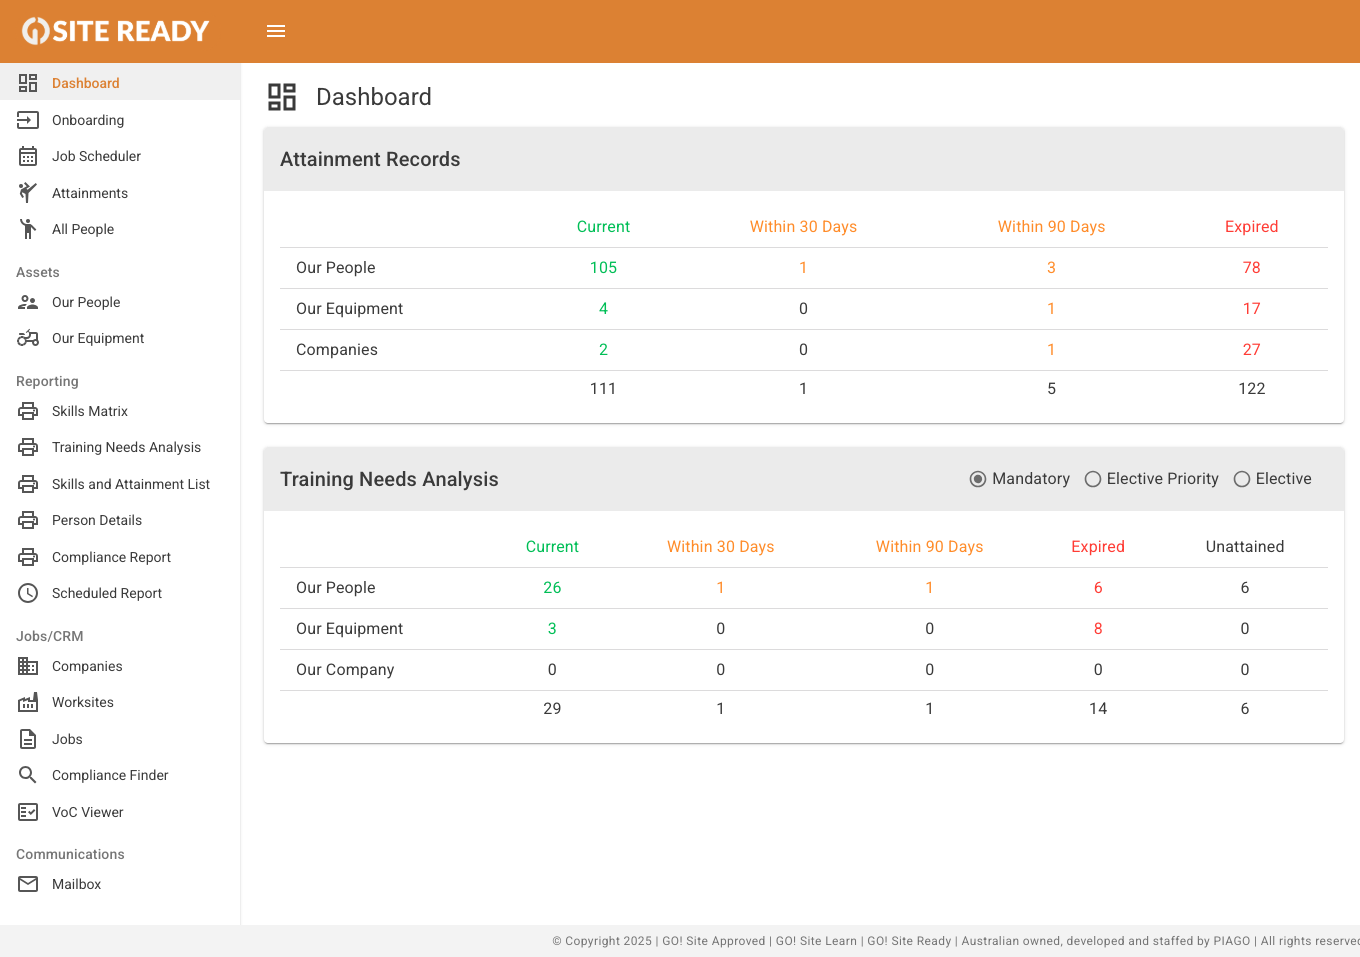Click the Our People group icon

(x=28, y=302)
